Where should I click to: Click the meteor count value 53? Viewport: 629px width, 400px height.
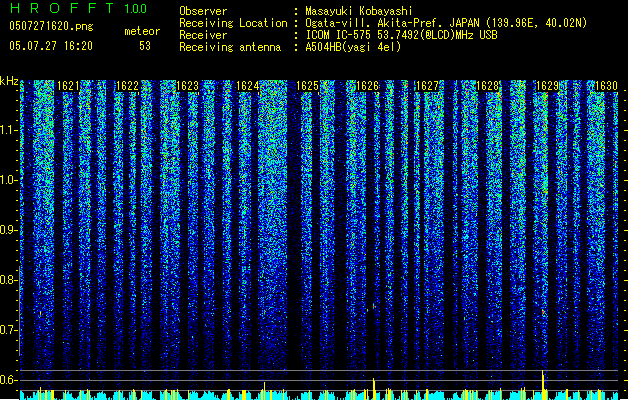tap(145, 46)
